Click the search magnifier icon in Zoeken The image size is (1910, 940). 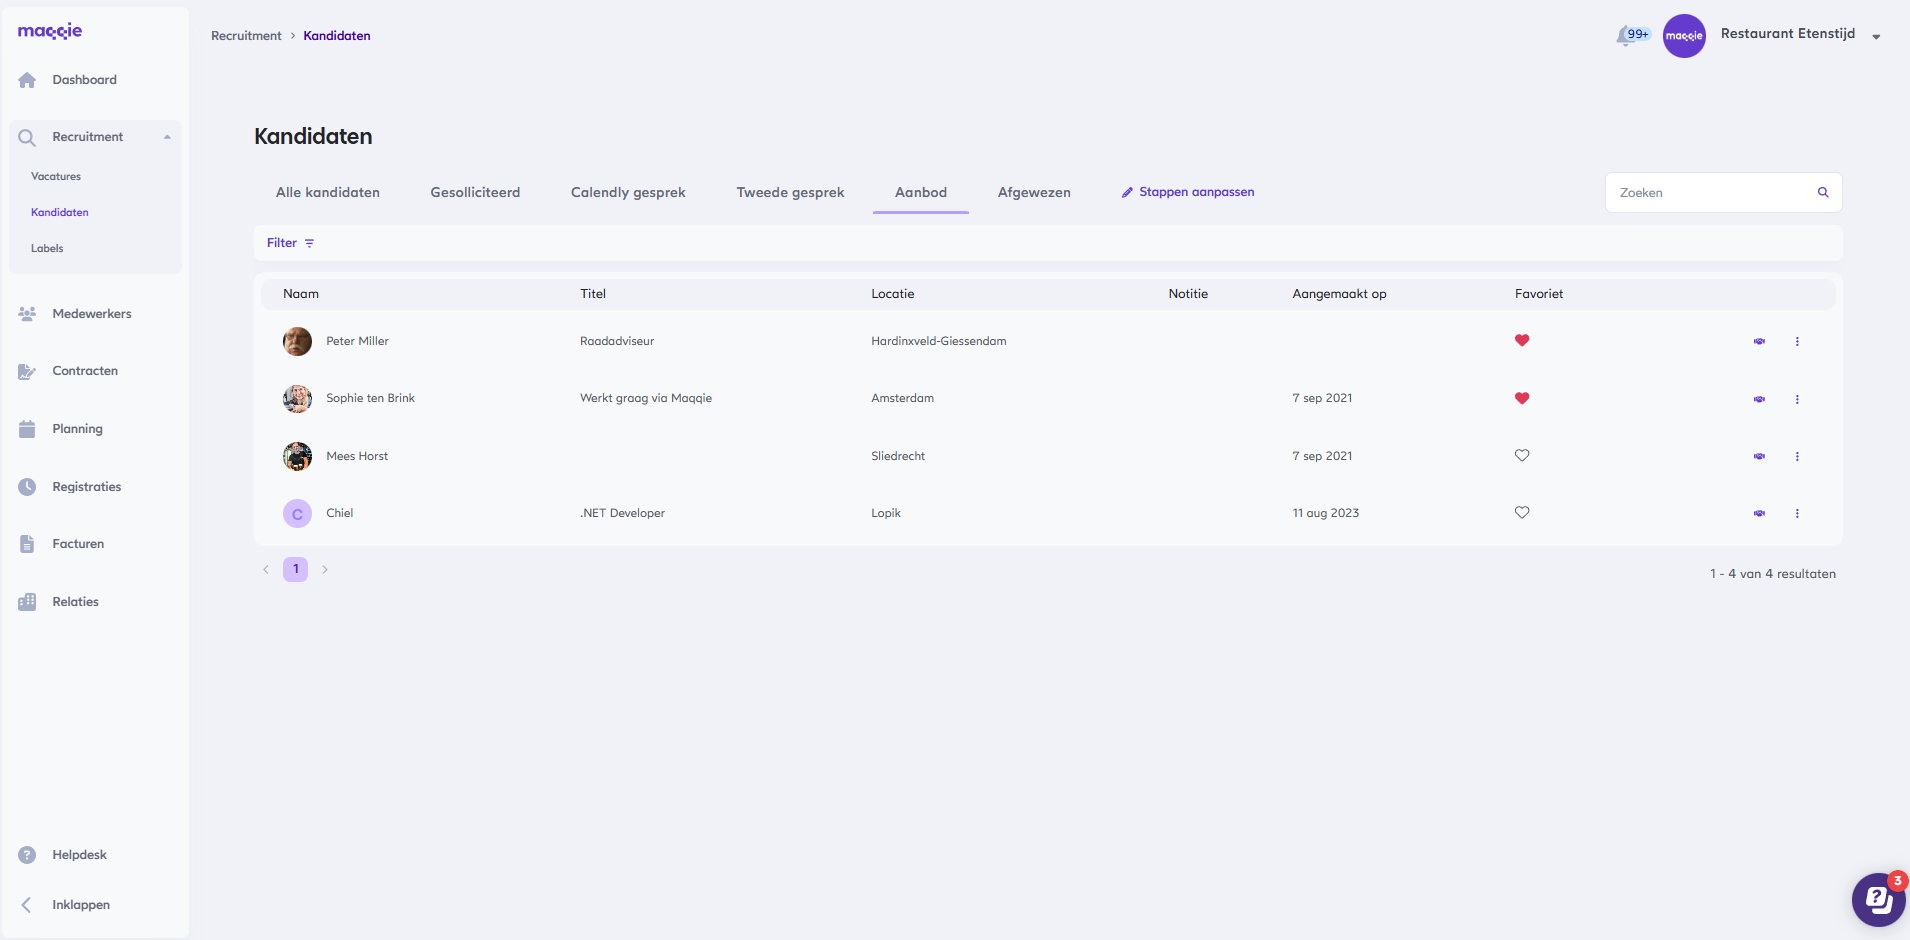click(x=1823, y=193)
